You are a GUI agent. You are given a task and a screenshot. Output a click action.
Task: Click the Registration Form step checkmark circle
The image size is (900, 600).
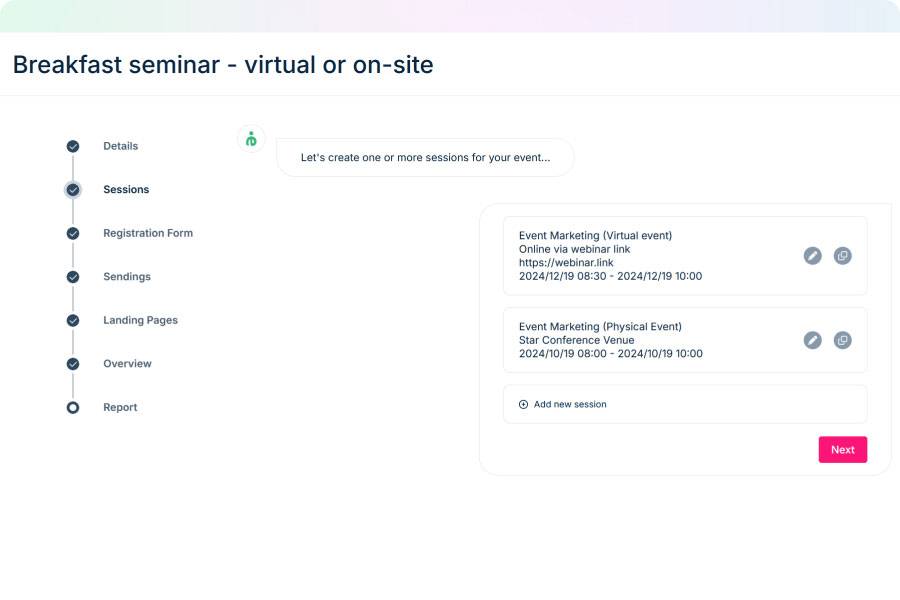(x=73, y=233)
